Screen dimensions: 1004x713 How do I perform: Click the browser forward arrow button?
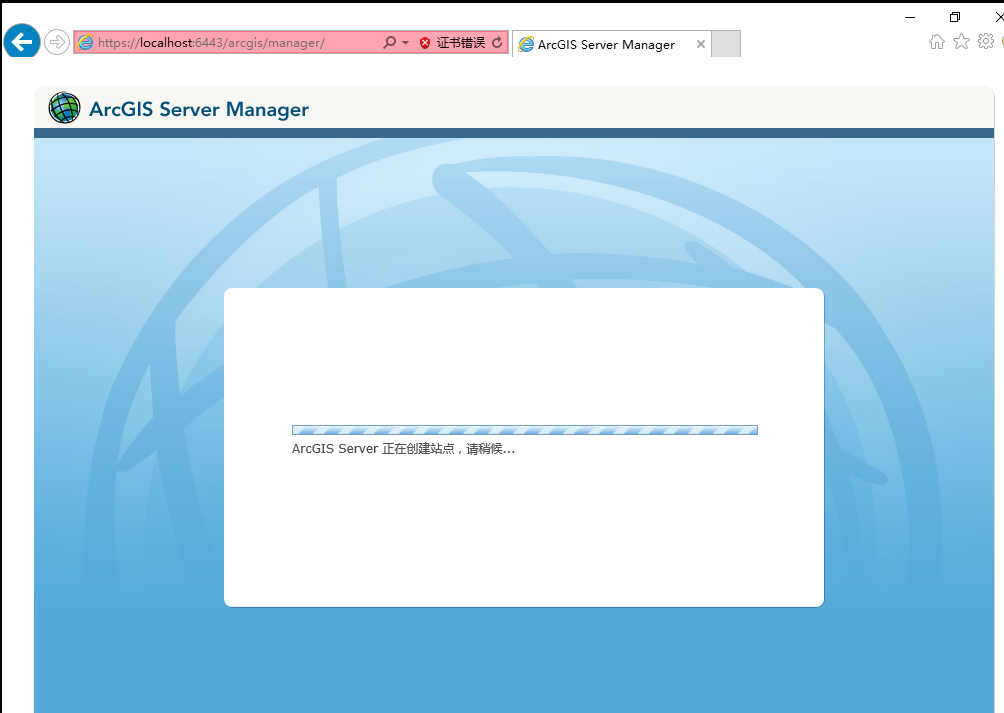click(x=57, y=42)
